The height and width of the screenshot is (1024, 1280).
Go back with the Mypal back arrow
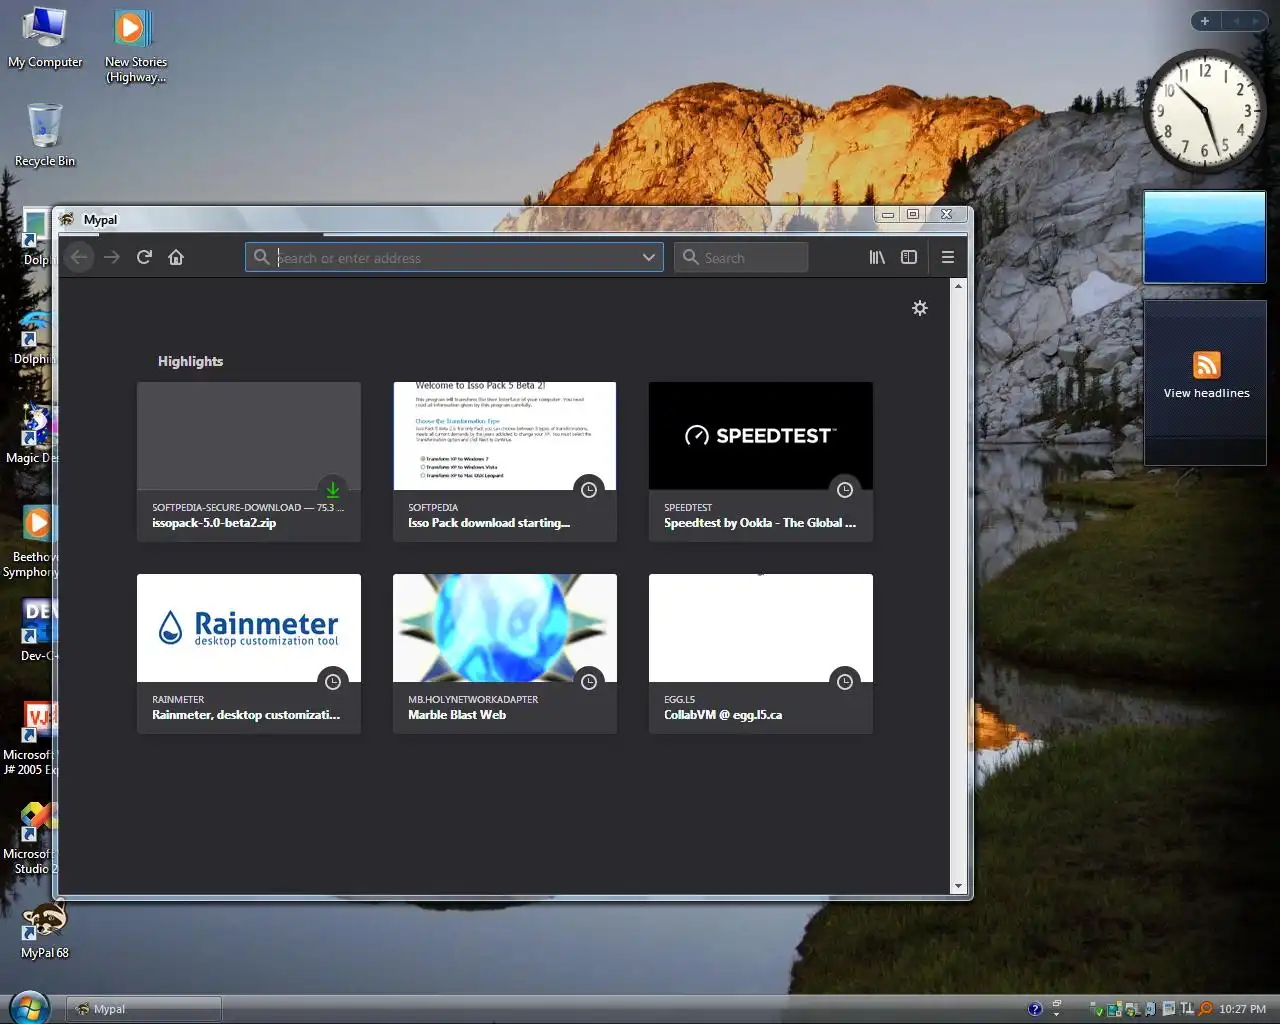click(x=80, y=257)
